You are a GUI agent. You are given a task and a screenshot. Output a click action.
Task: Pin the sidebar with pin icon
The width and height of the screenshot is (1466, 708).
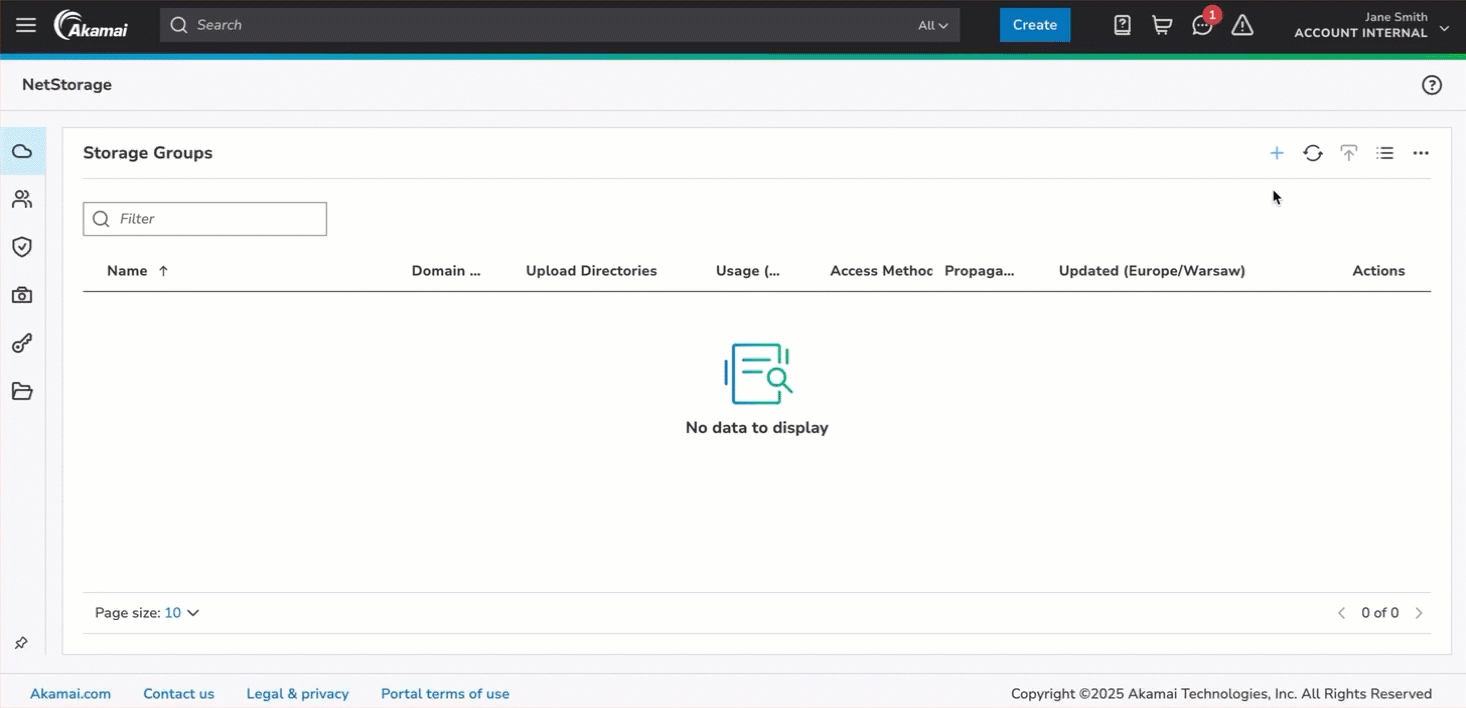click(21, 643)
